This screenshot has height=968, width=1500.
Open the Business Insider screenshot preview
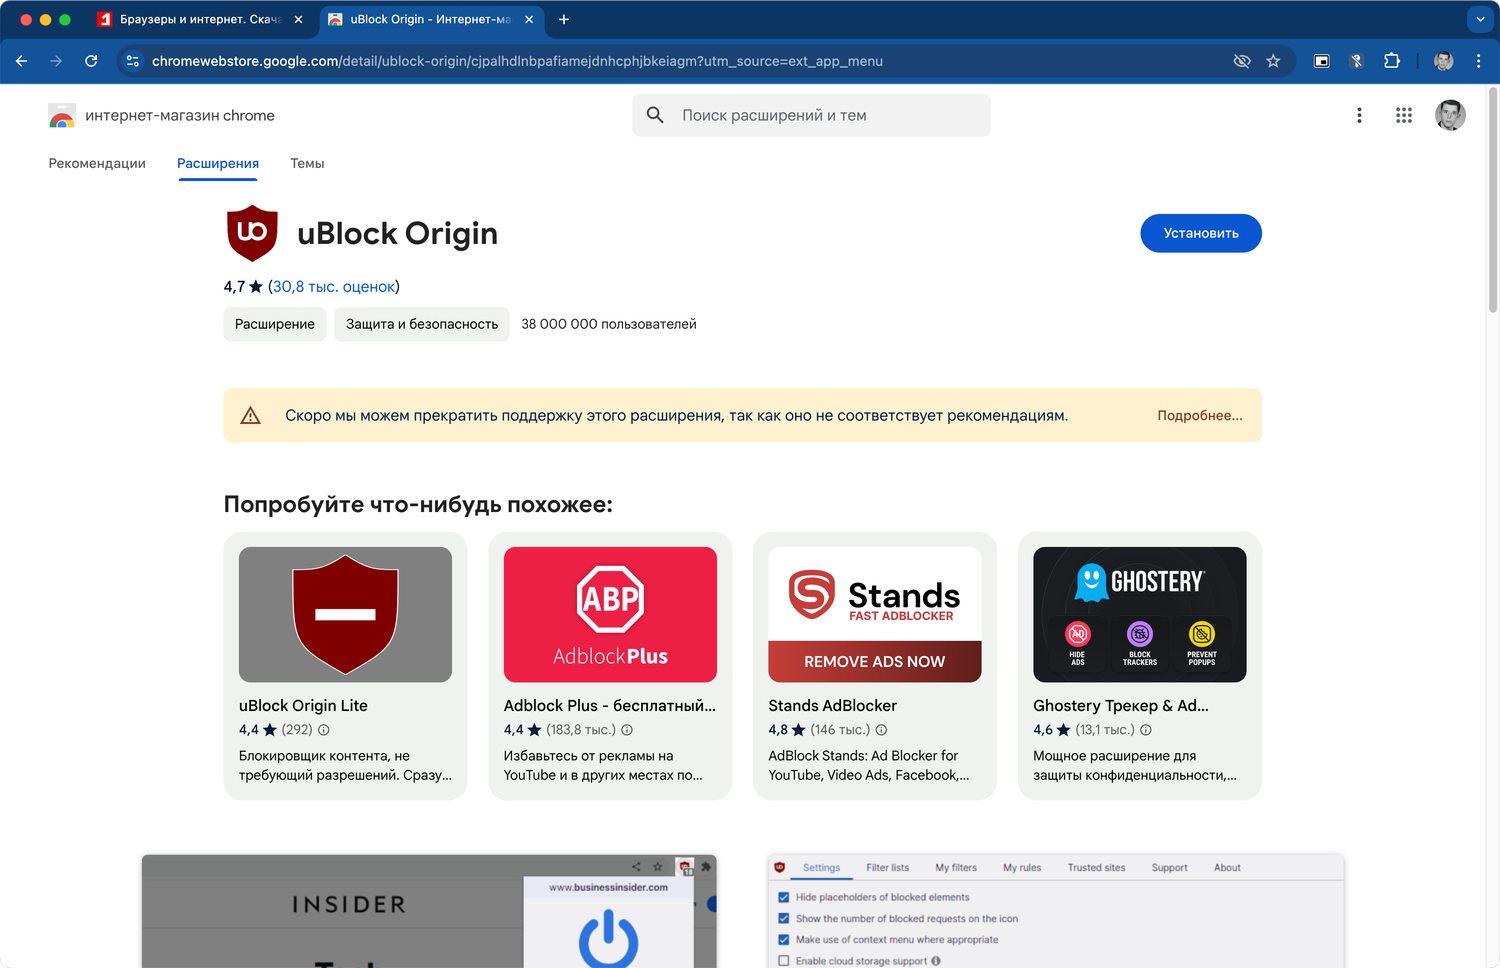tap(429, 911)
